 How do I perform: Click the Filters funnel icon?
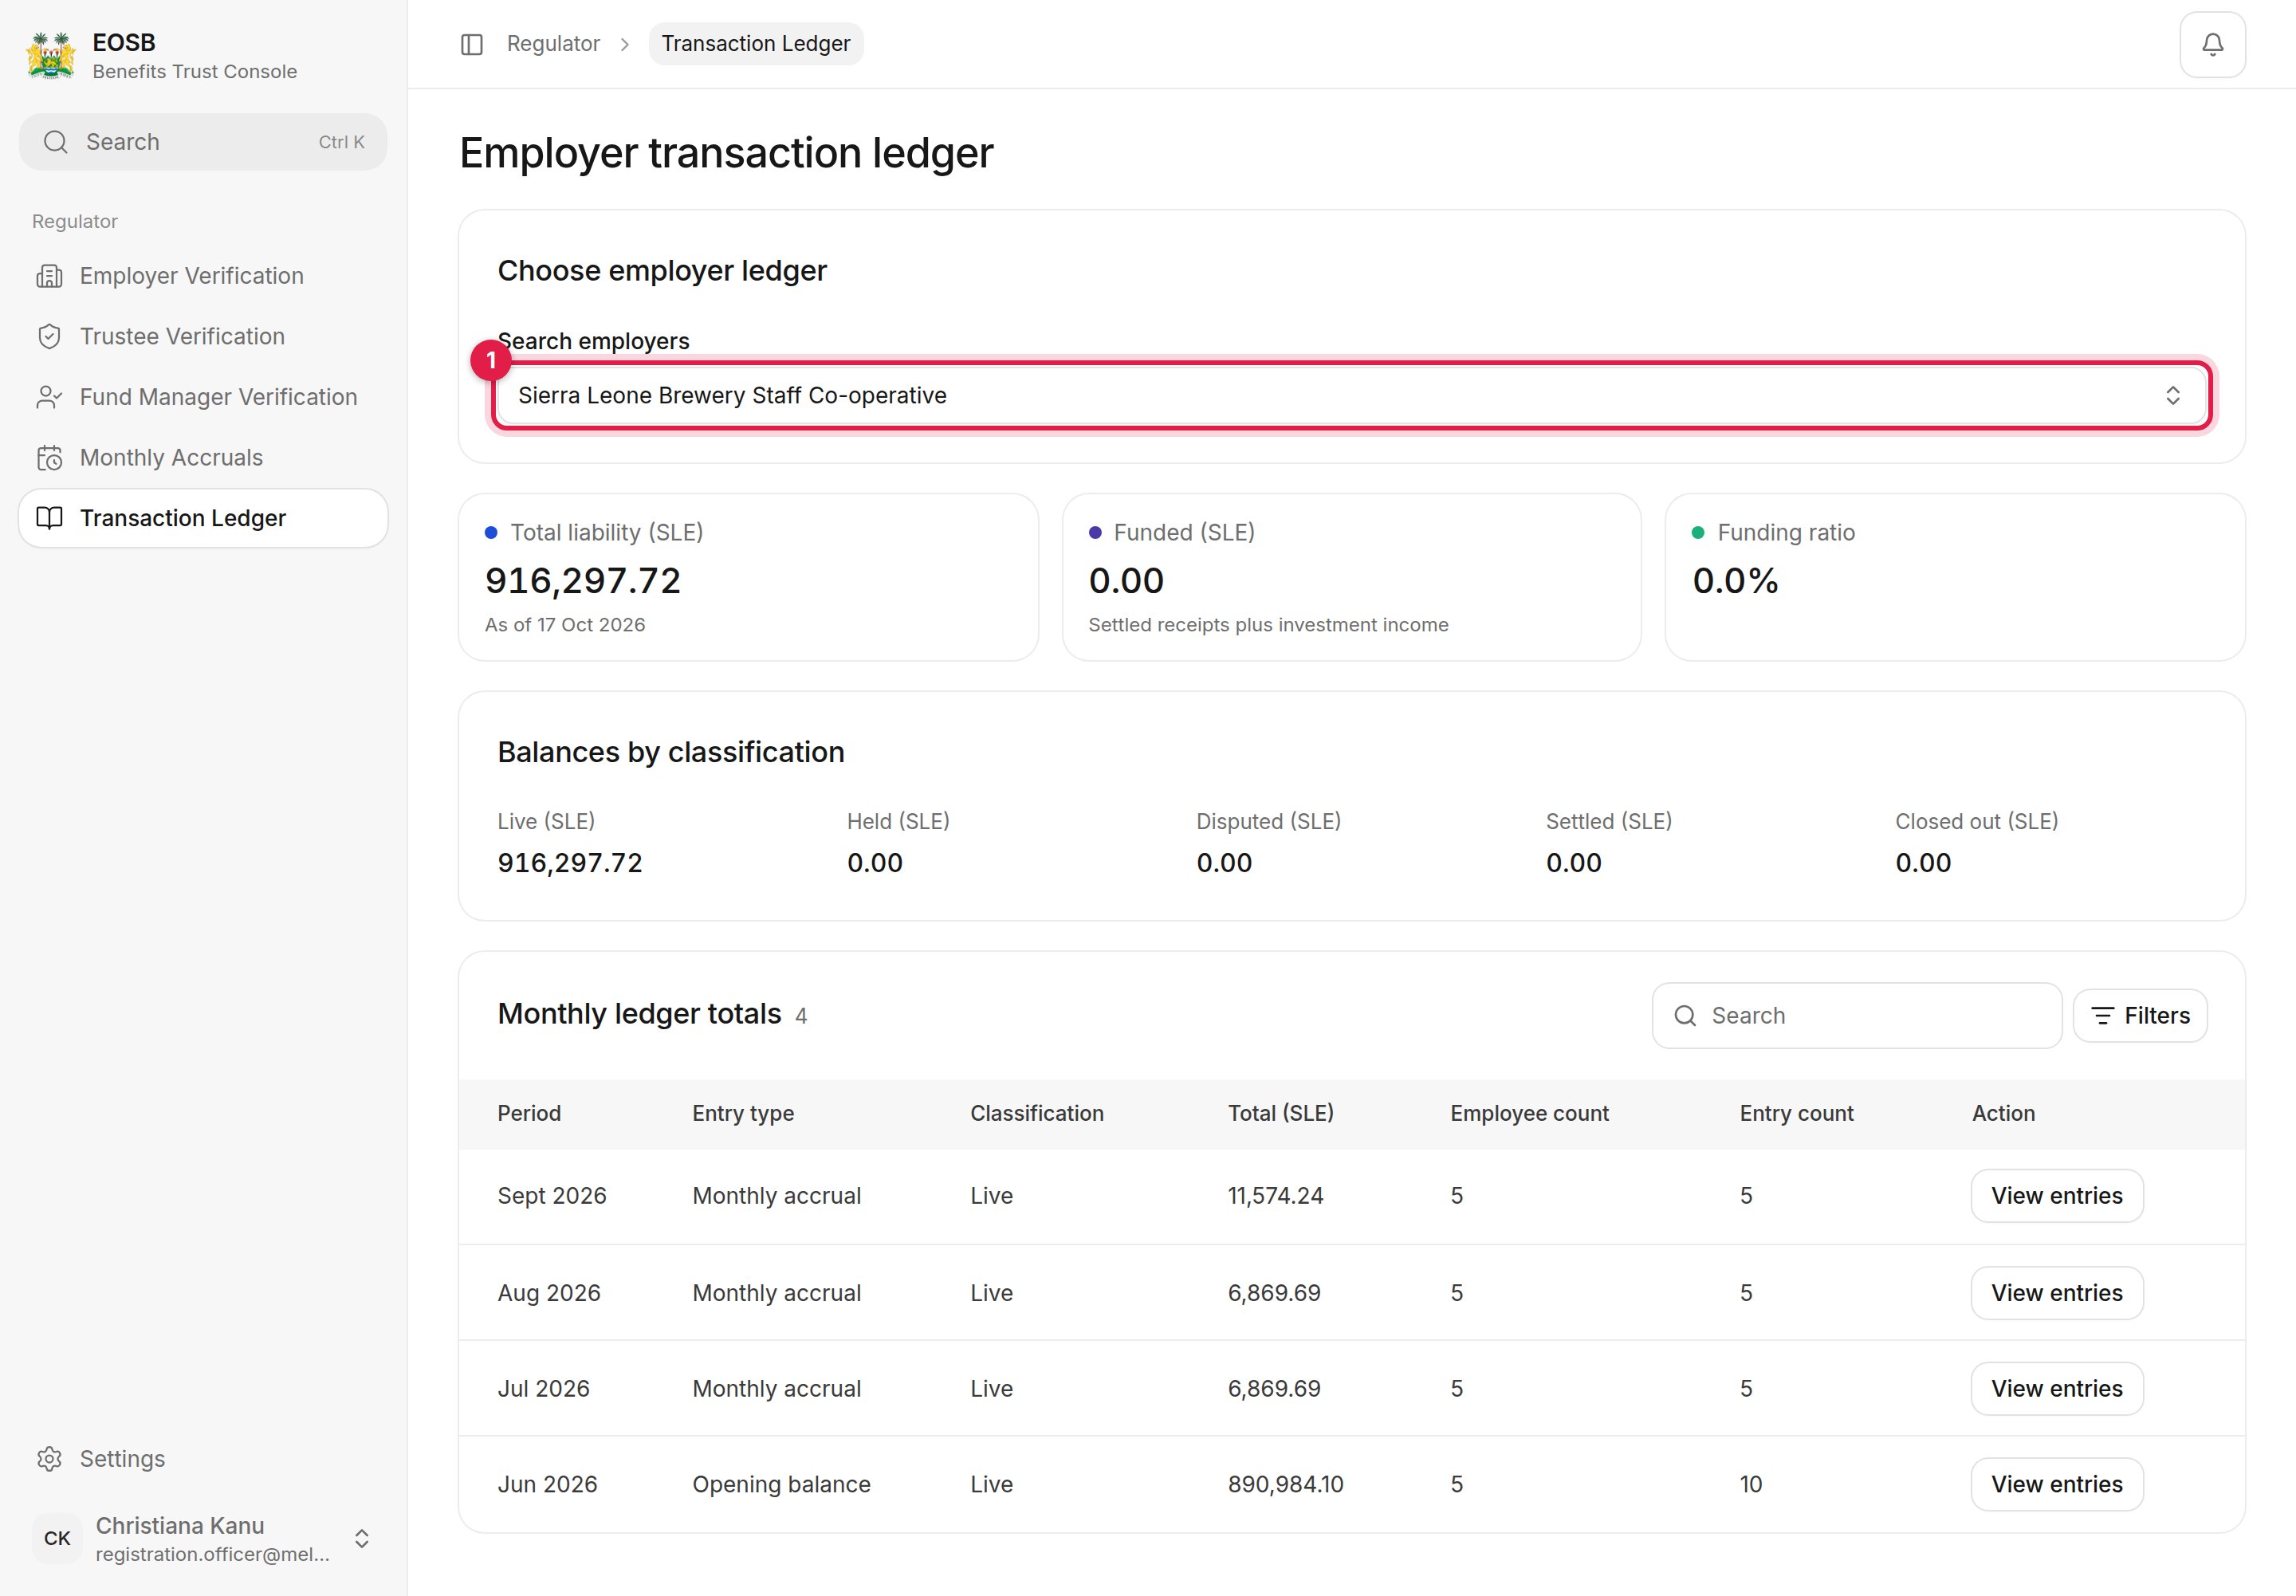(x=2102, y=1016)
